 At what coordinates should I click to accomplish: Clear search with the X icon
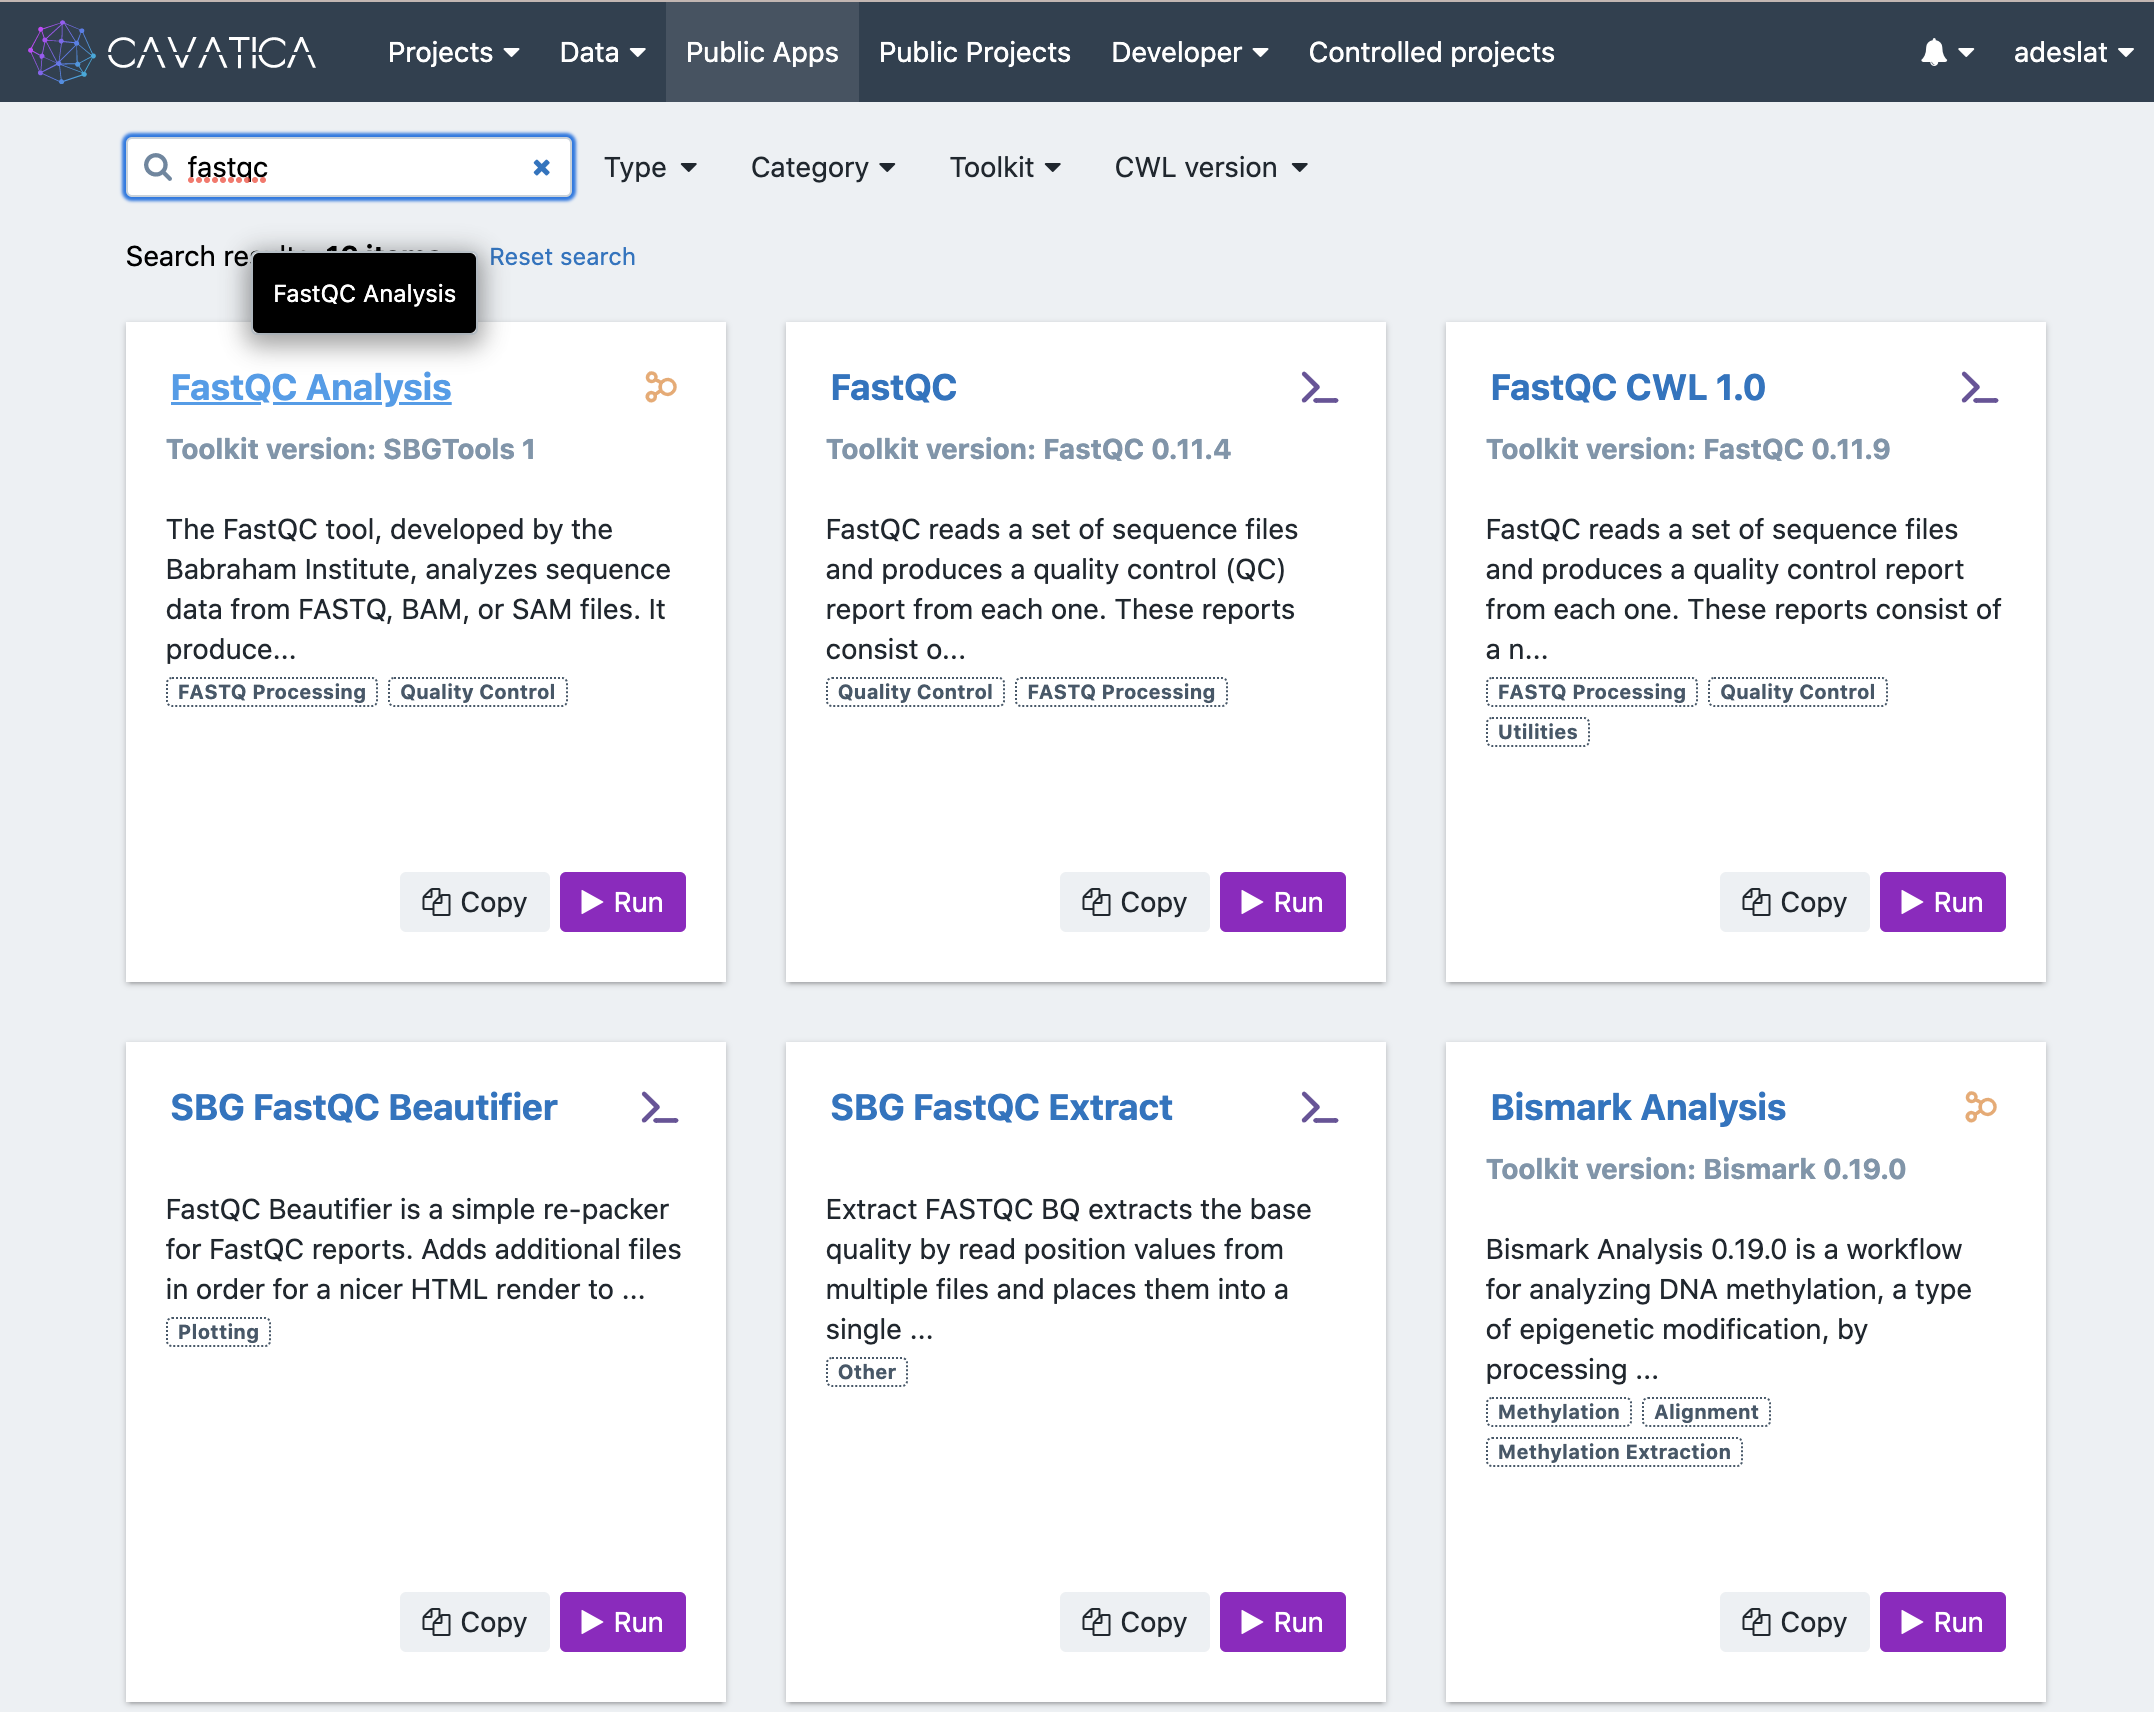tap(541, 167)
